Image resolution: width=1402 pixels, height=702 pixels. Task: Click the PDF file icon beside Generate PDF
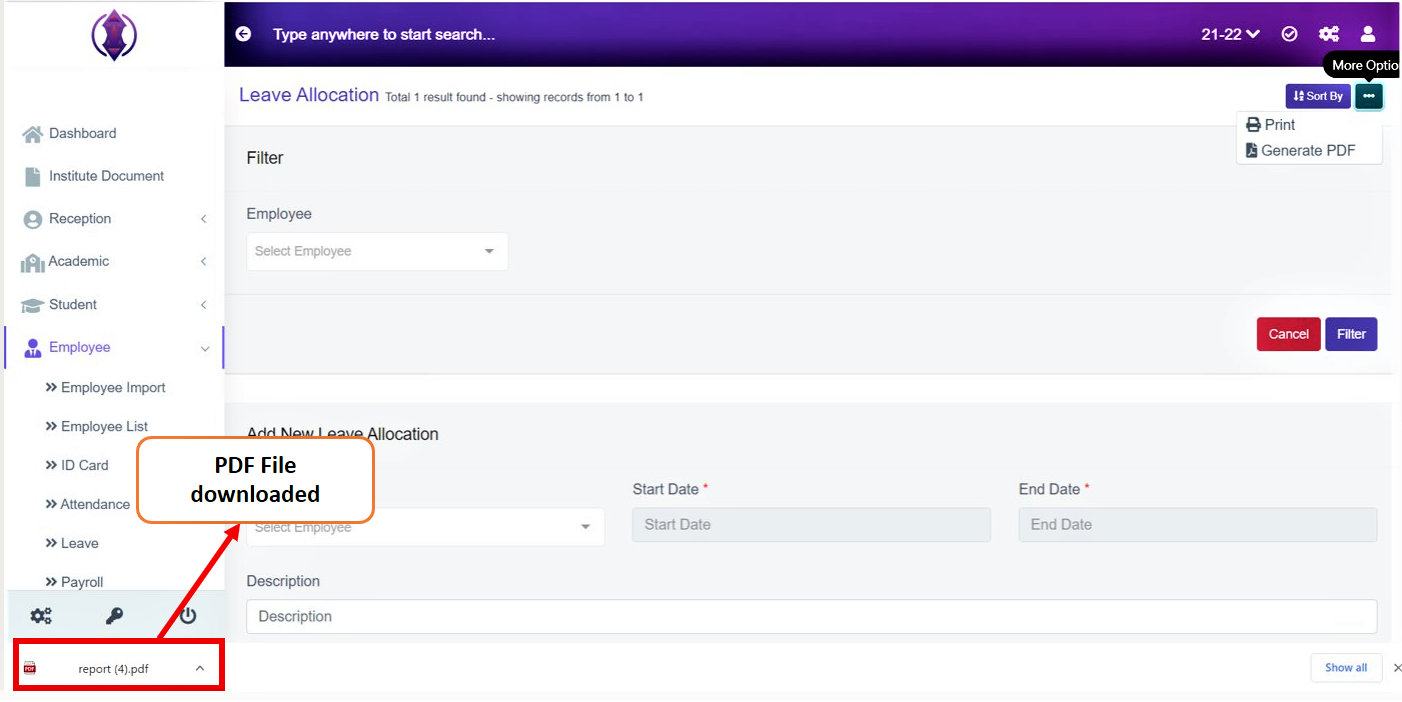click(x=1252, y=151)
